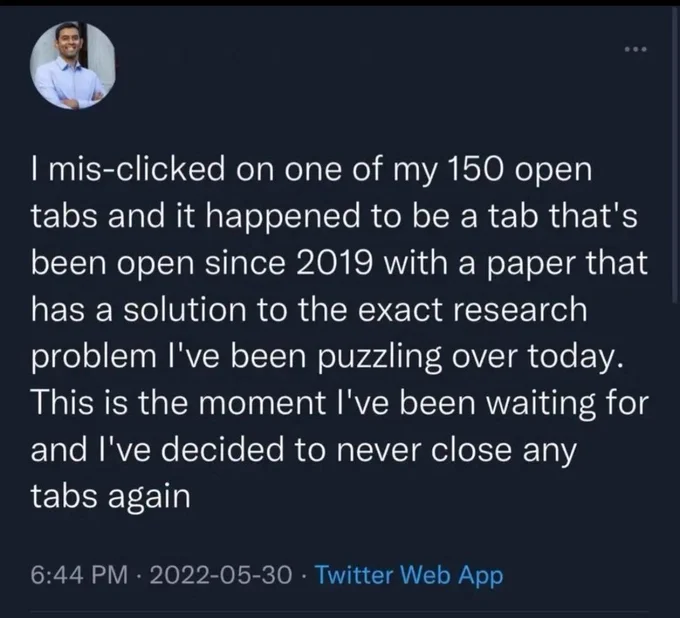680x618 pixels.
Task: Click the 2022-05-30 date text
Action: click(221, 575)
